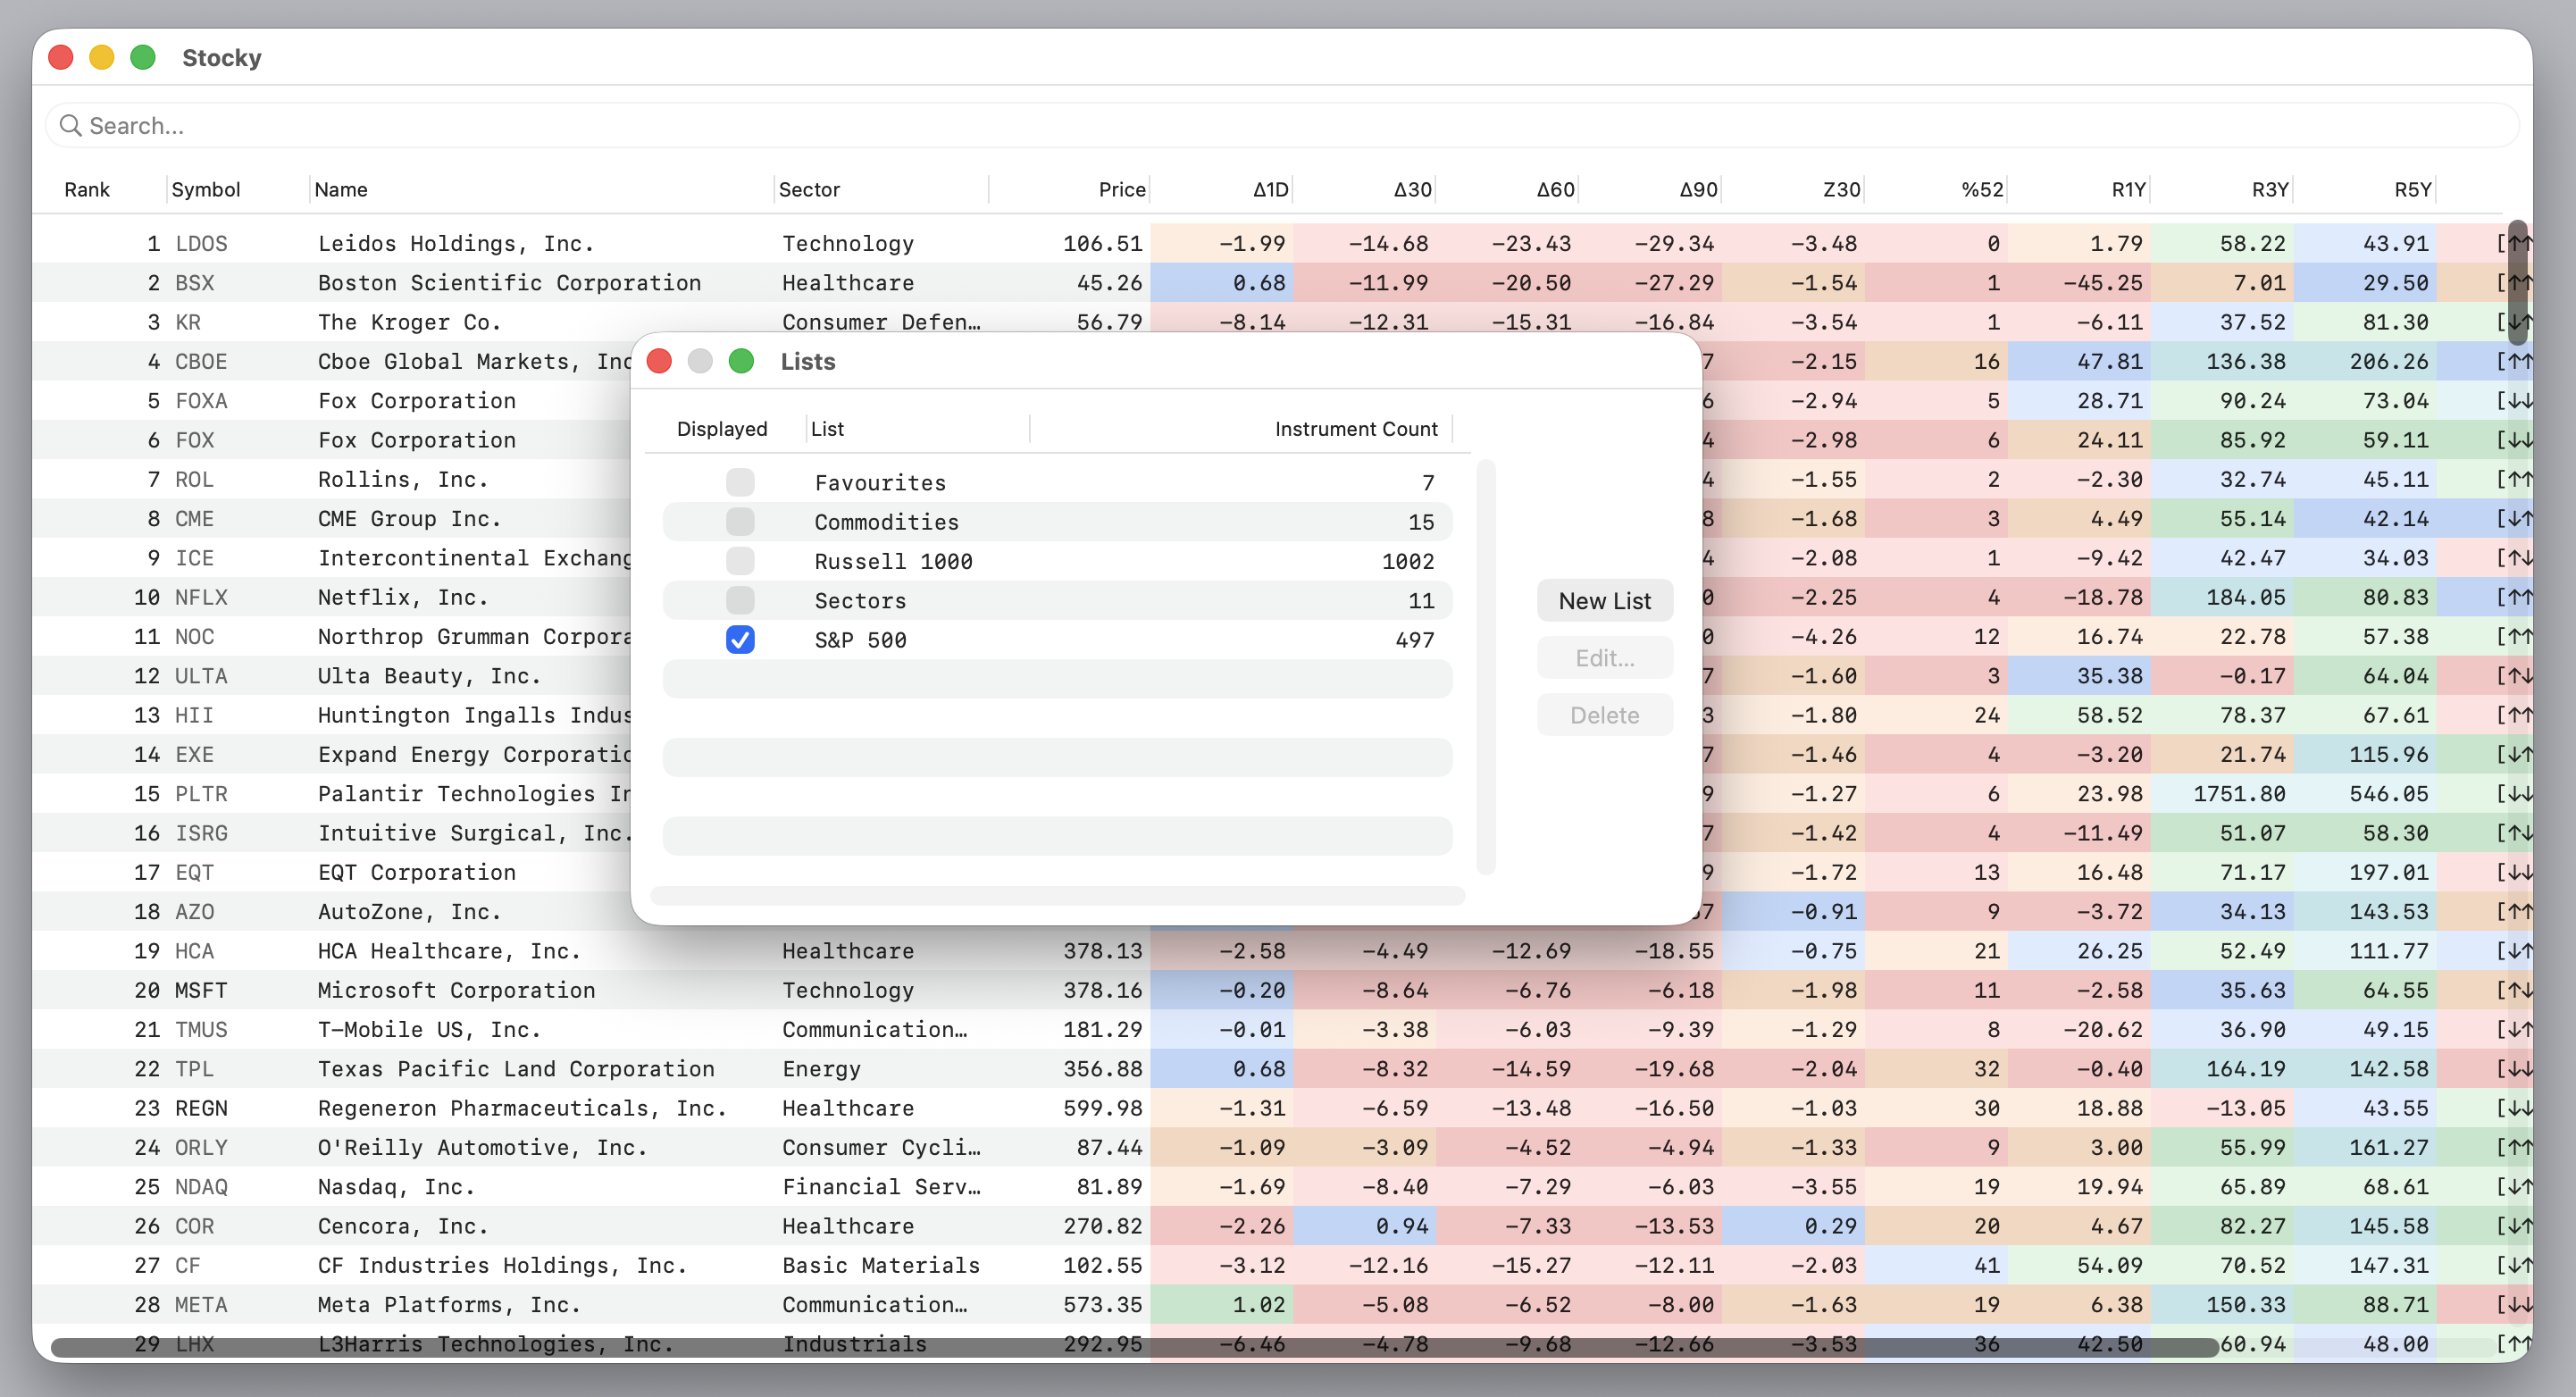The image size is (2576, 1397).
Task: Check the Russell 1000 displayed box
Action: pos(740,561)
